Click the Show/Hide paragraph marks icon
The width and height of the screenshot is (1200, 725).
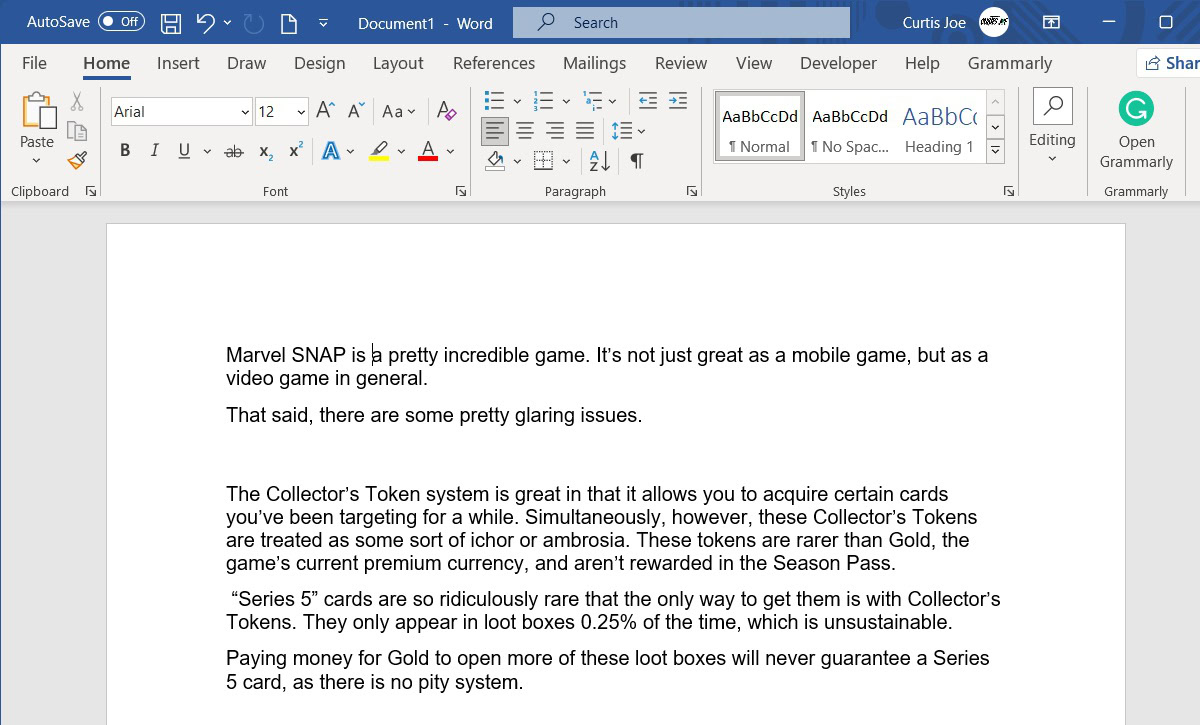pos(636,161)
